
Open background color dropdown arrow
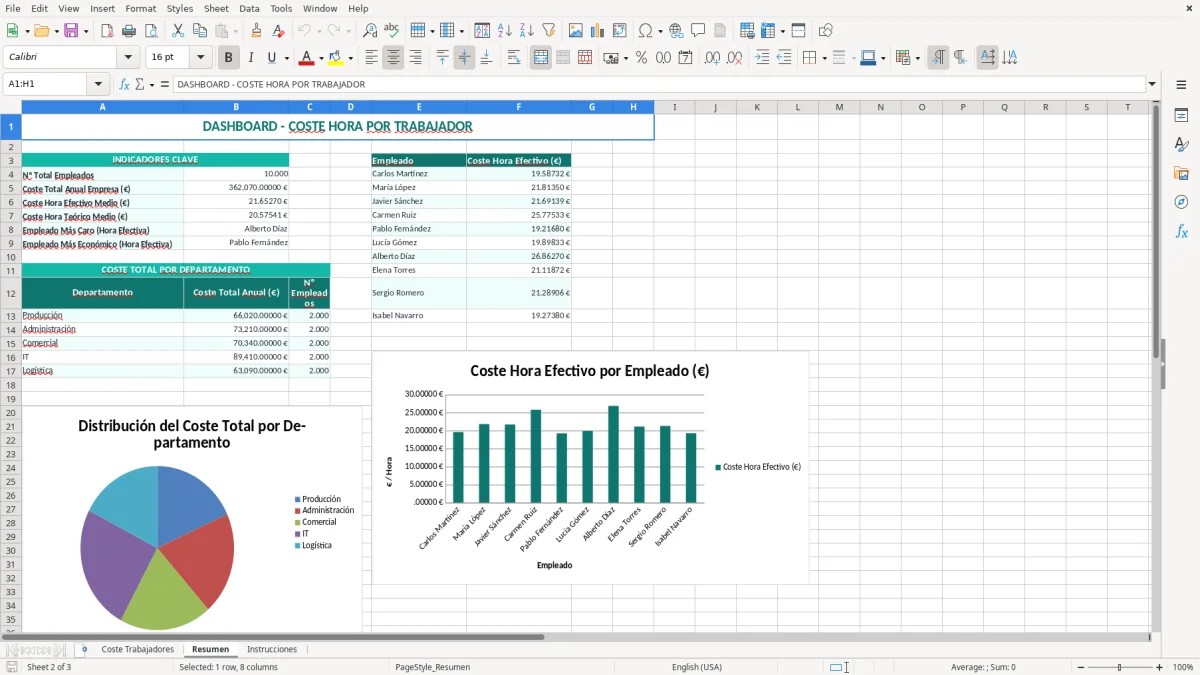coord(350,58)
